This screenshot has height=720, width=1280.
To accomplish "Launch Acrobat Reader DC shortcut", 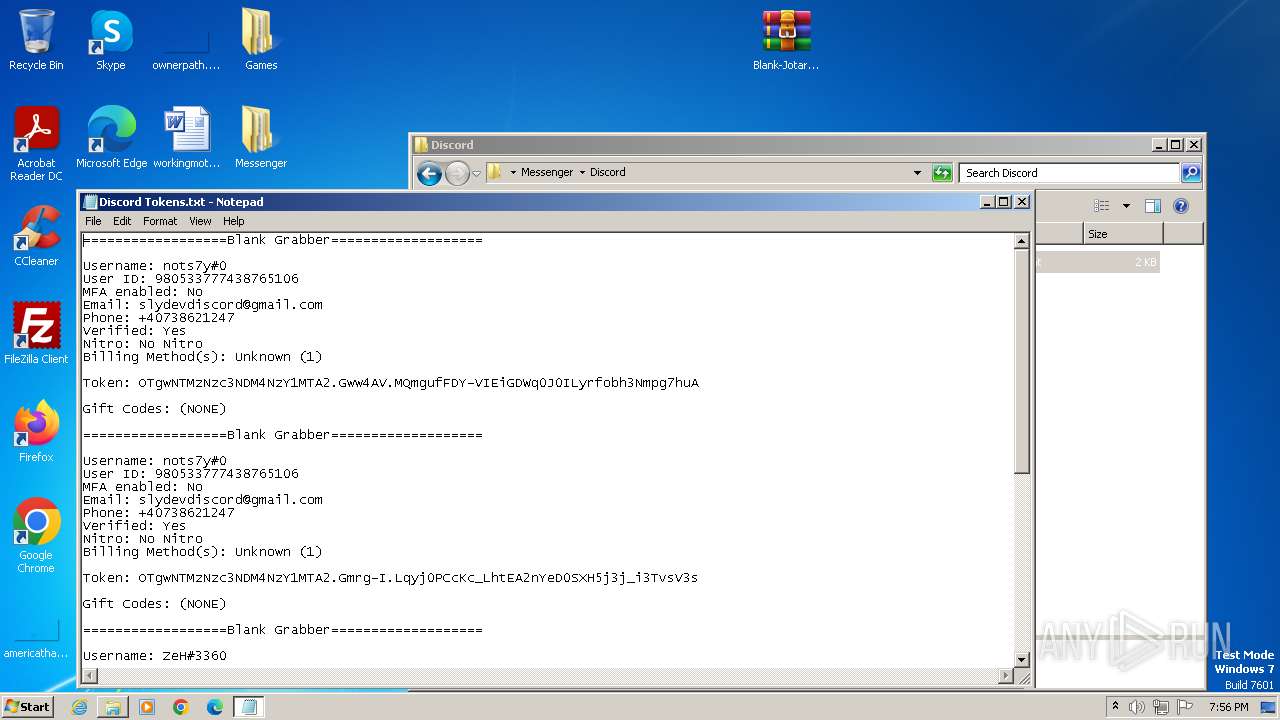I will point(36,144).
